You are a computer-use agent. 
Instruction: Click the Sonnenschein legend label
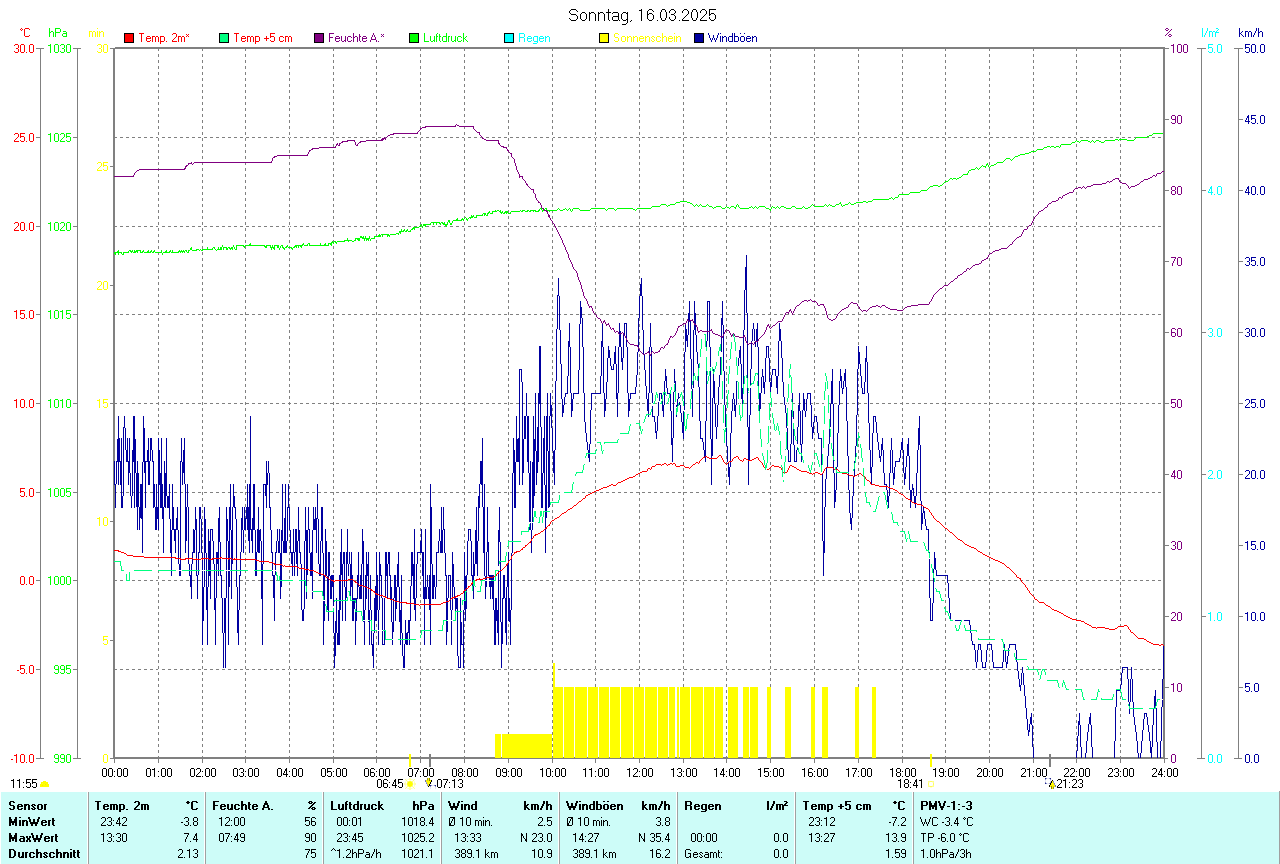pyautogui.click(x=647, y=38)
